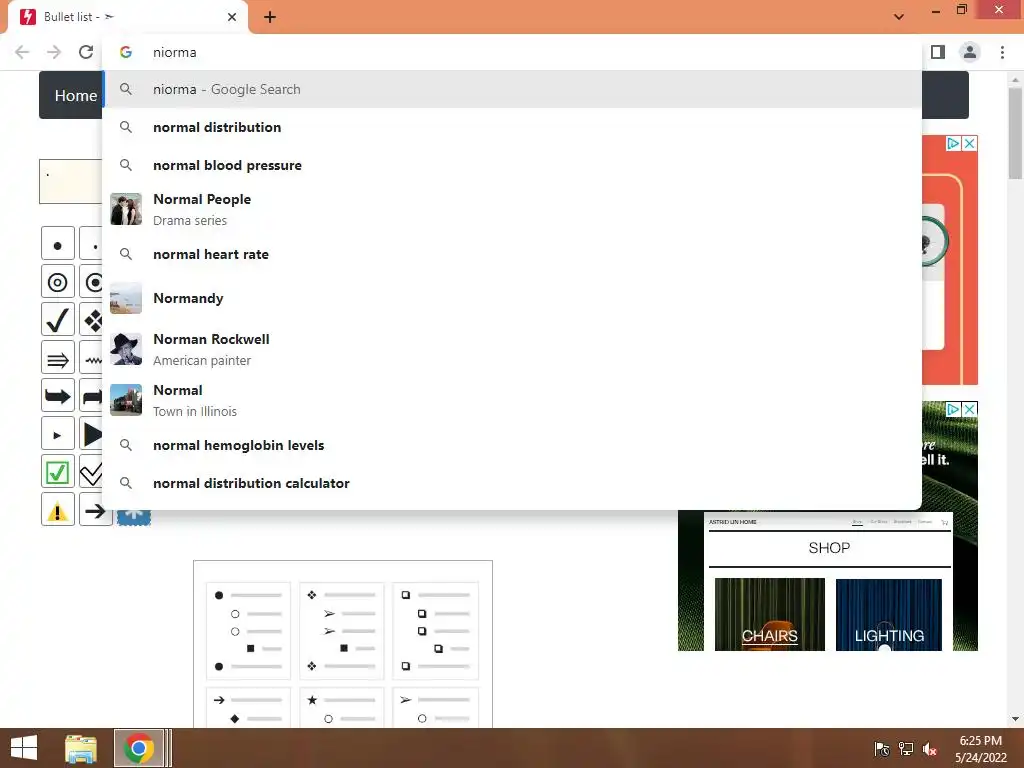The image size is (1024, 768).
Task: Click the LIGHTING image in the ad
Action: [889, 614]
